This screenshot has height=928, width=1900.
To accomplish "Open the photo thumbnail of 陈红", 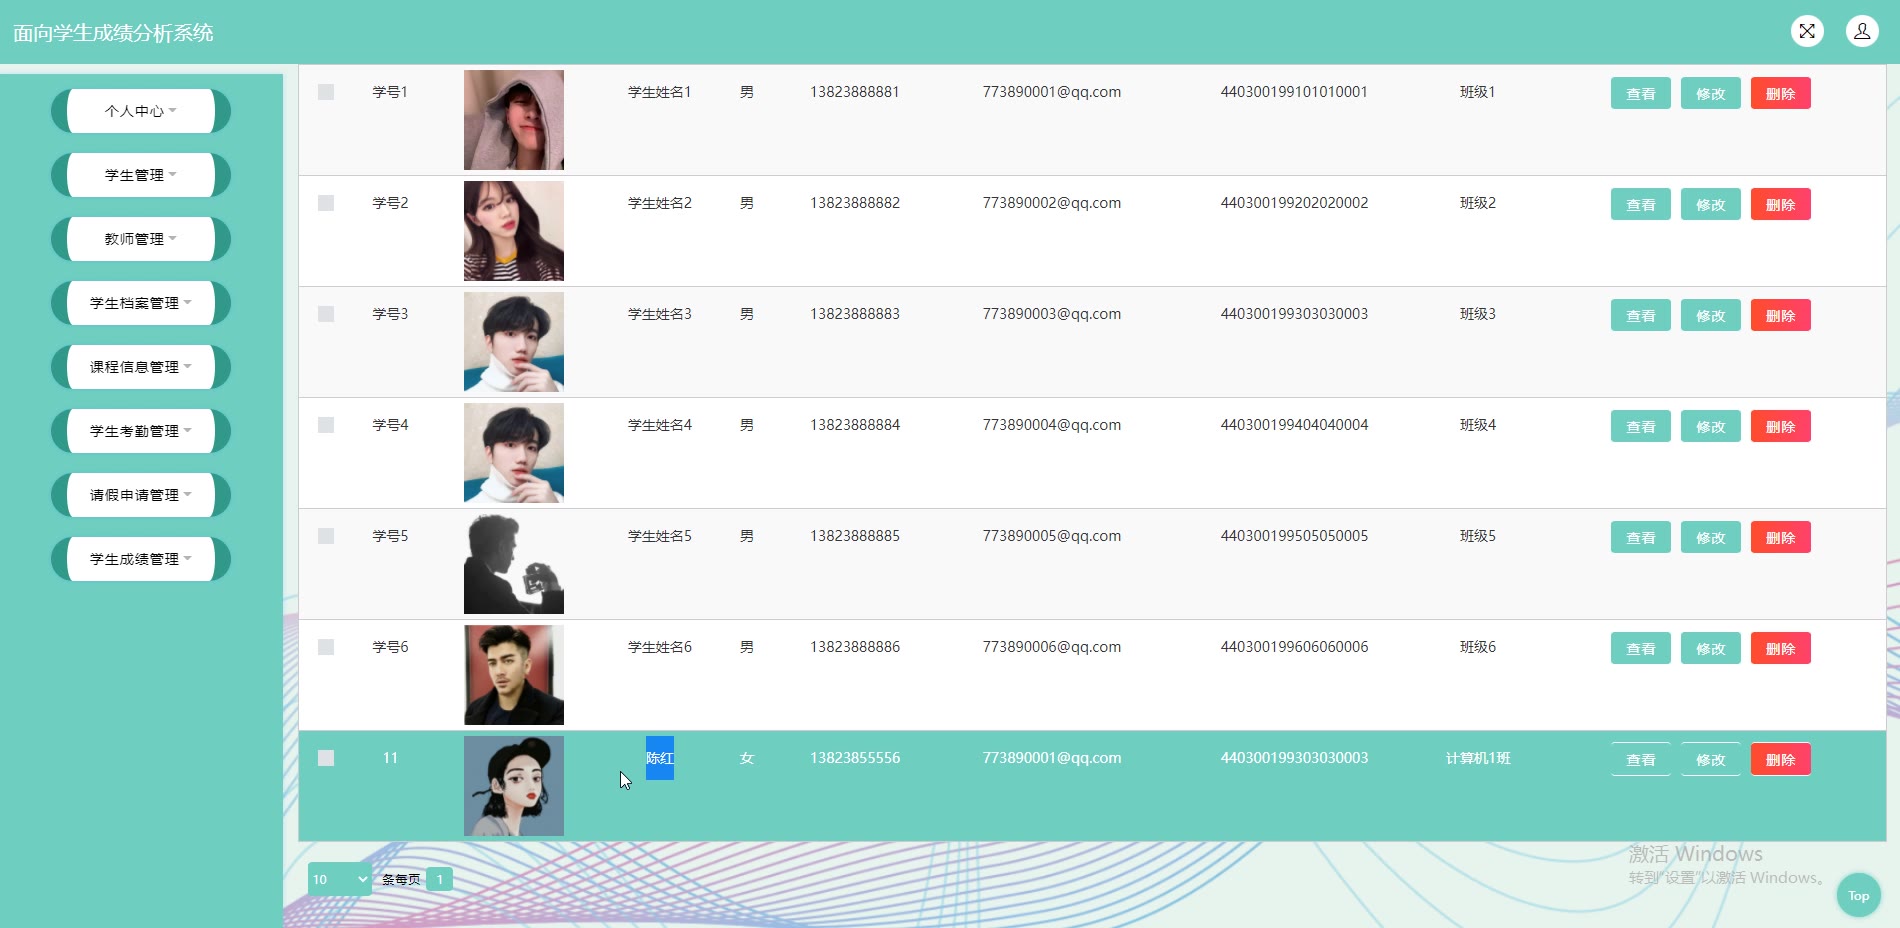I will pos(514,786).
